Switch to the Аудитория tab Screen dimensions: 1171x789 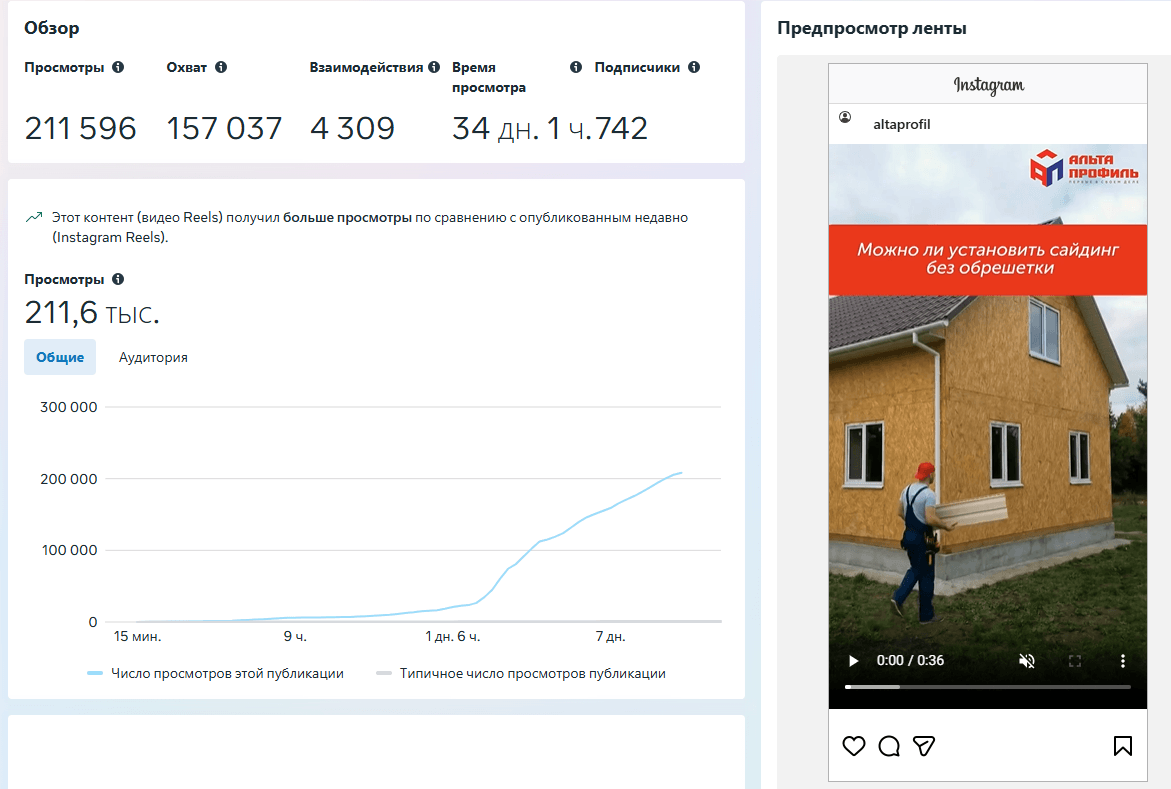pyautogui.click(x=153, y=357)
